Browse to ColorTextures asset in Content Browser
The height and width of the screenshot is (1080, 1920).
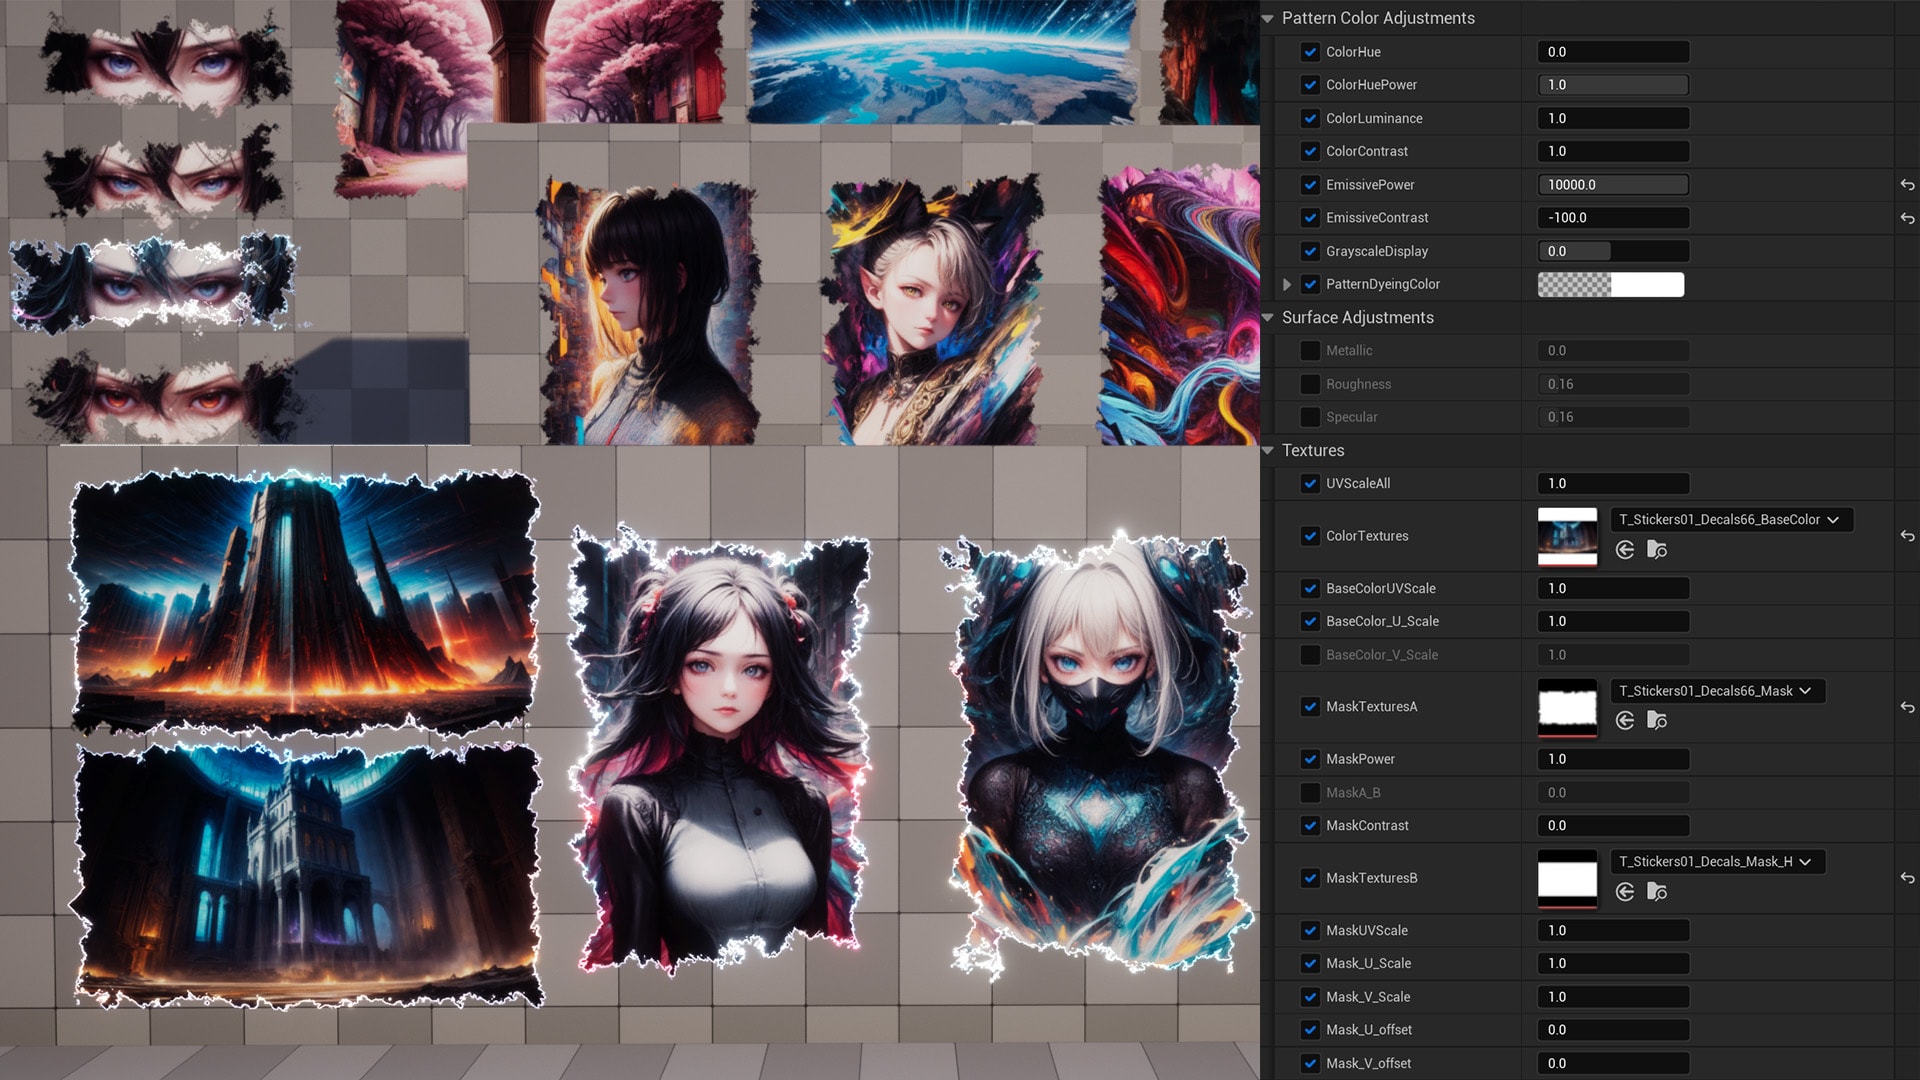pyautogui.click(x=1657, y=550)
